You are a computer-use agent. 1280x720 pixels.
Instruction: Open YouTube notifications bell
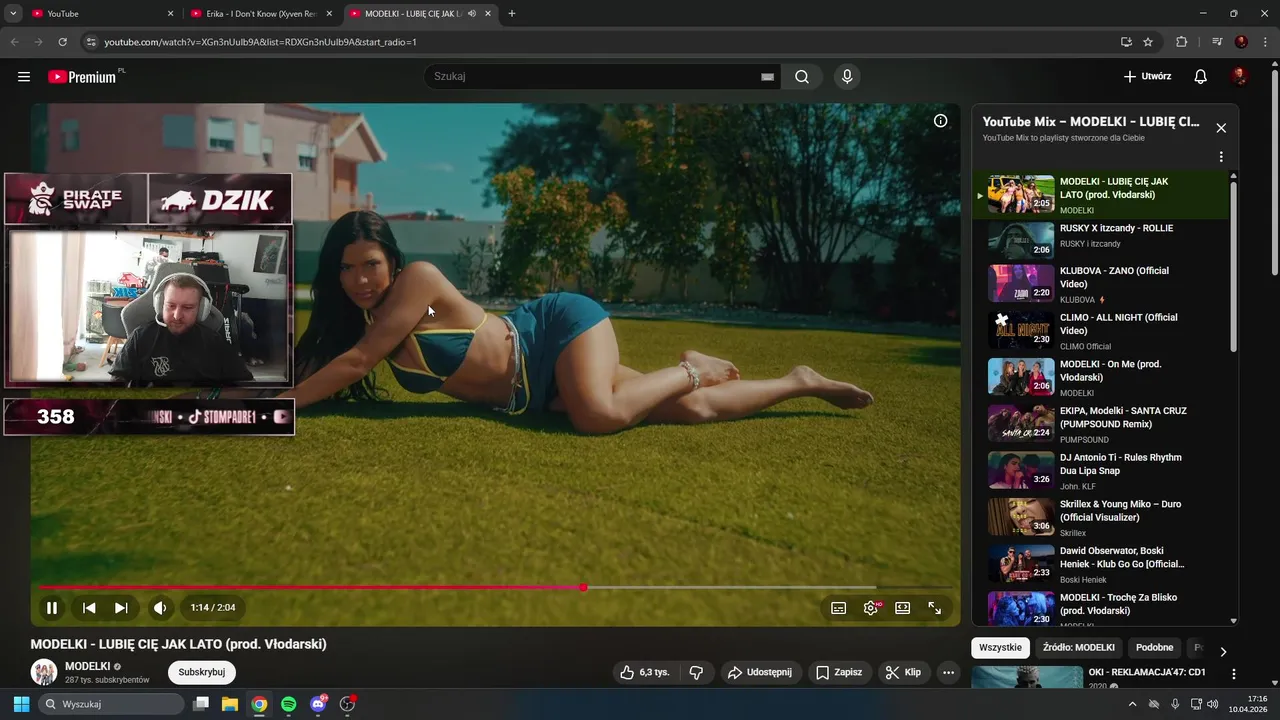click(1201, 77)
